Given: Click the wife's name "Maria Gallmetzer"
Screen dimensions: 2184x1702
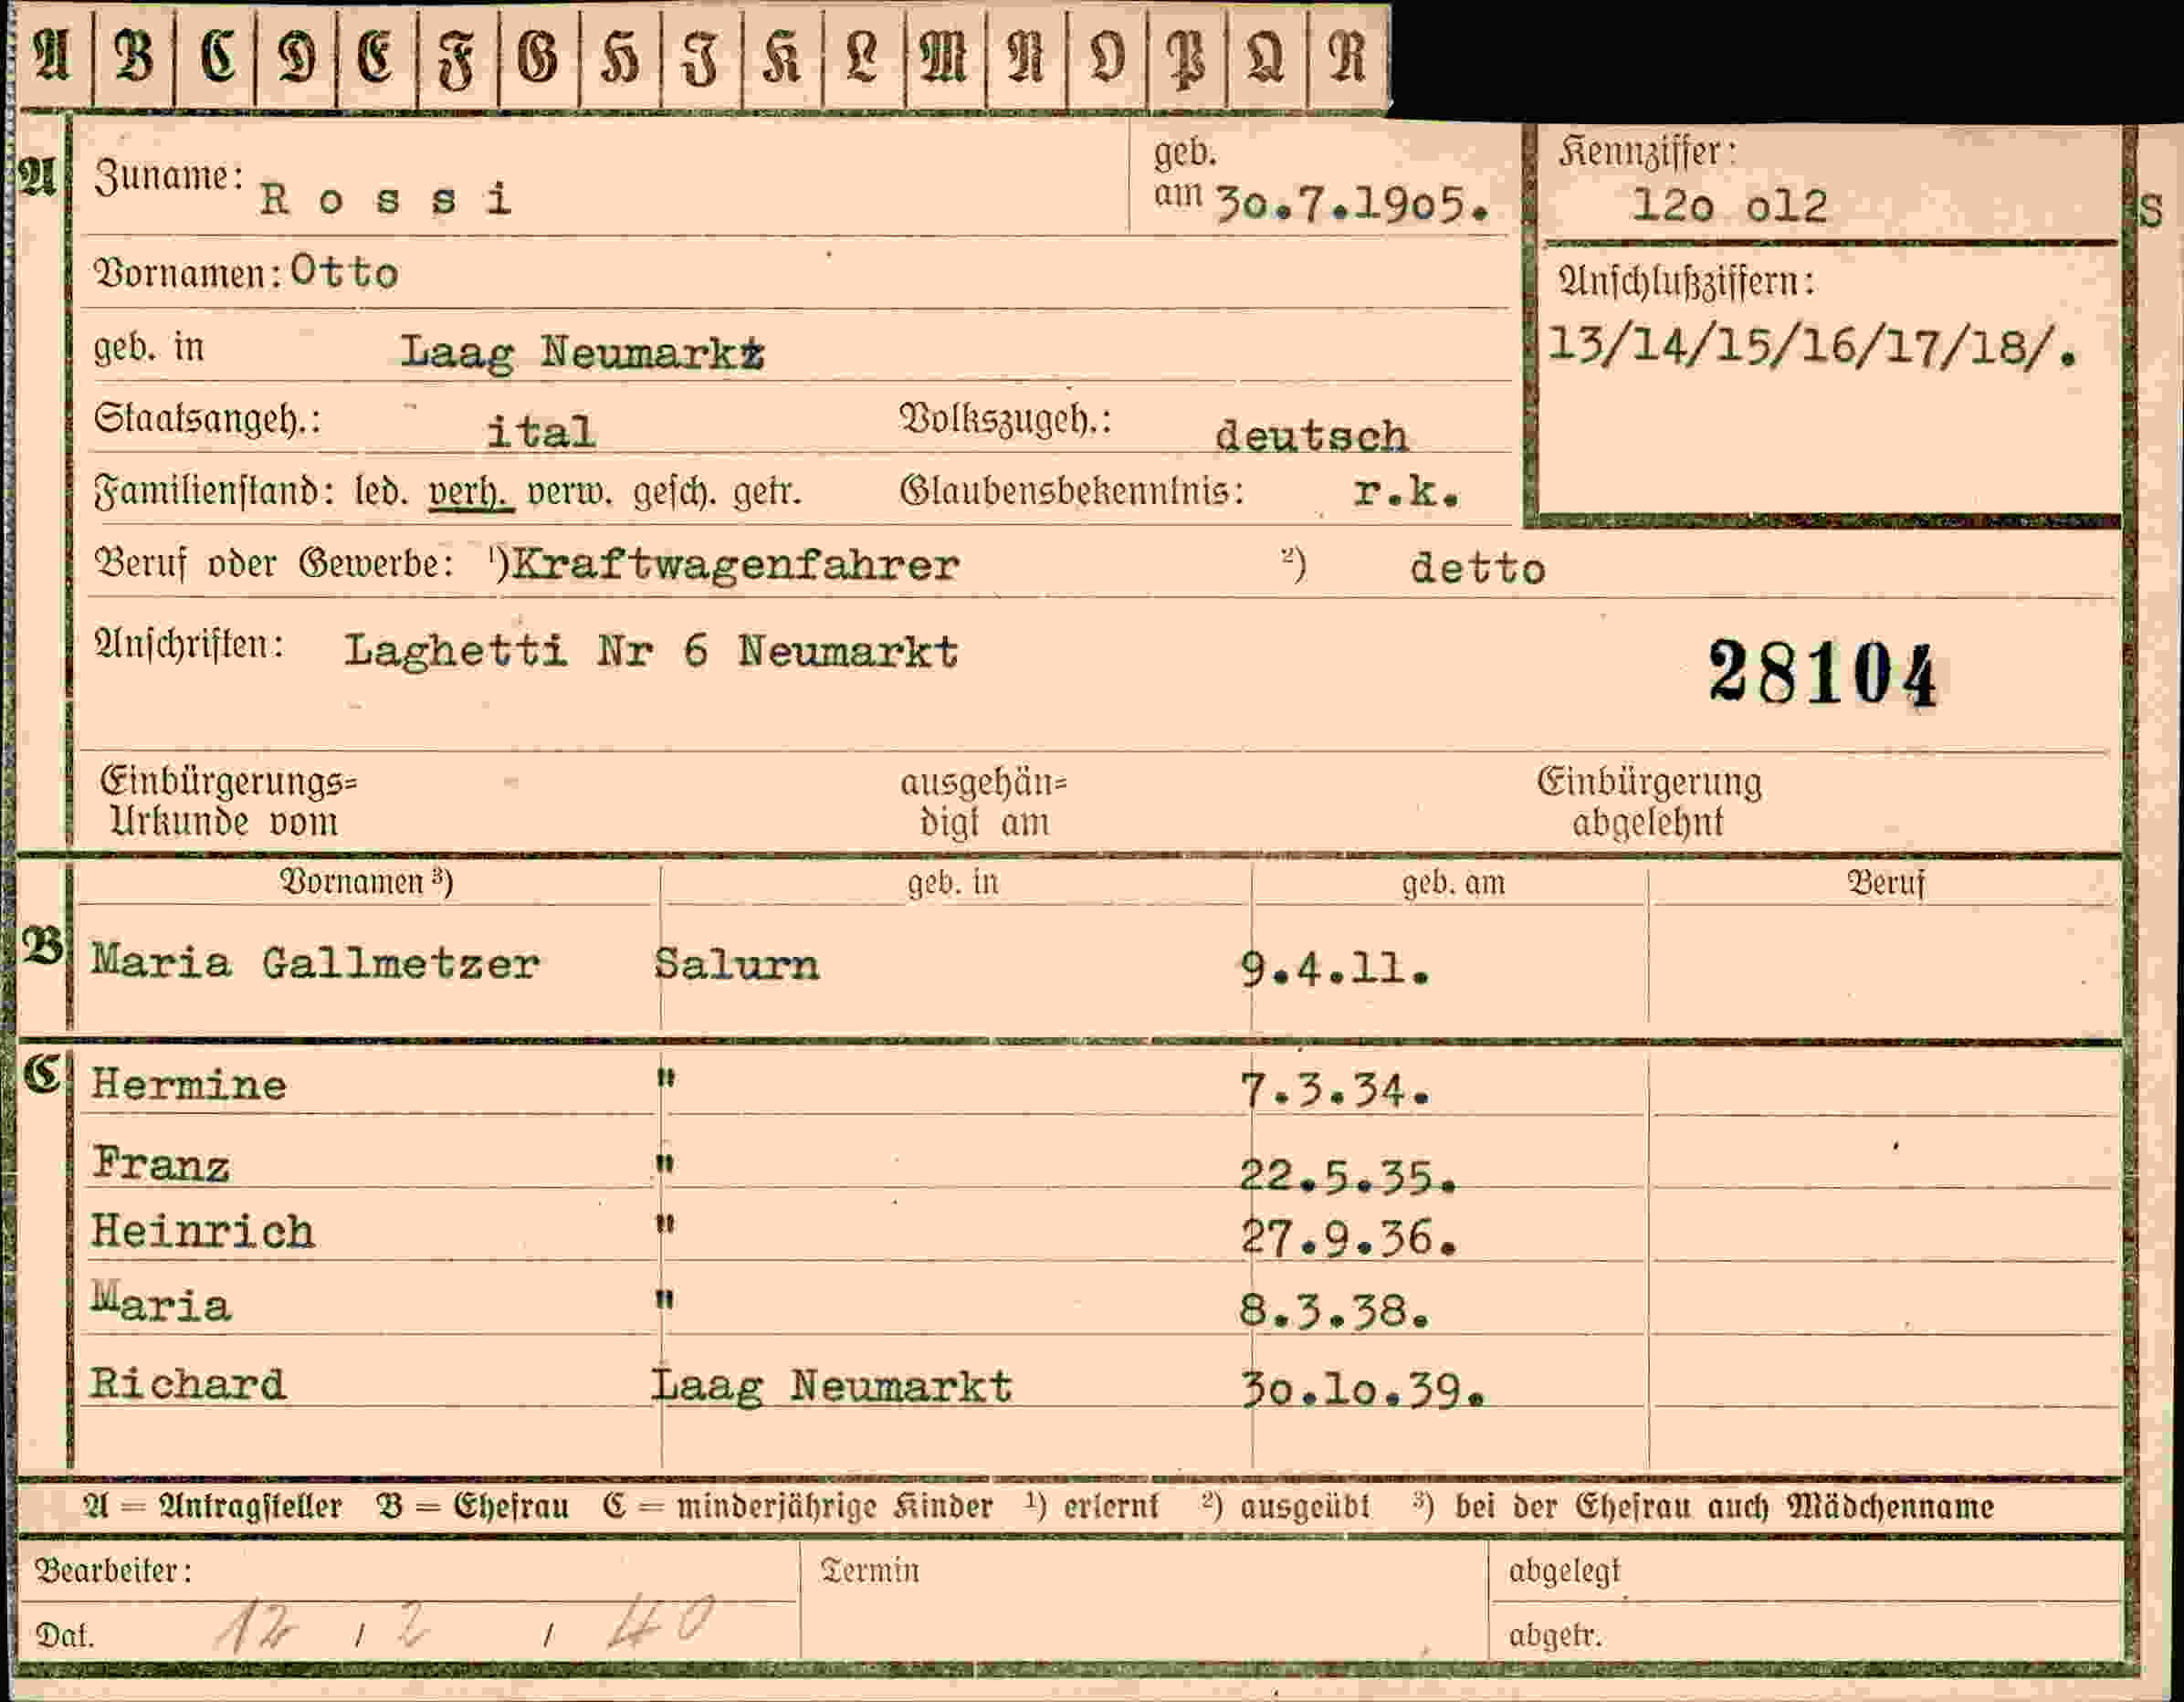Looking at the screenshot, I should [315, 963].
